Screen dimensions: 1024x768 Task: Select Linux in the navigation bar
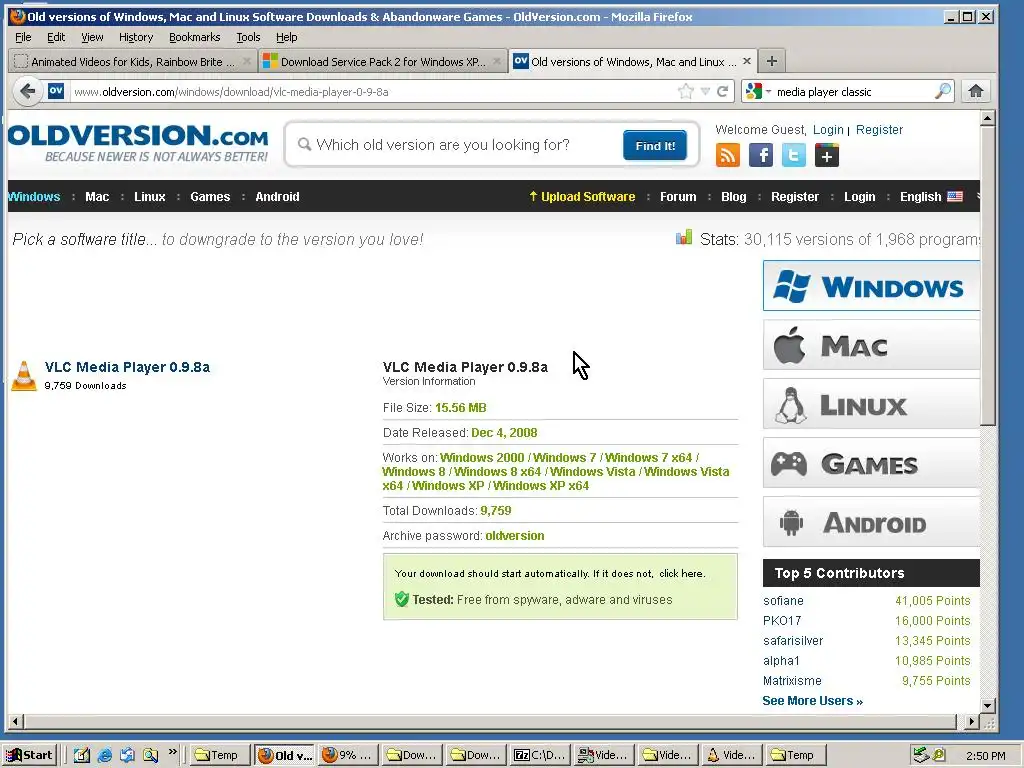(x=150, y=197)
